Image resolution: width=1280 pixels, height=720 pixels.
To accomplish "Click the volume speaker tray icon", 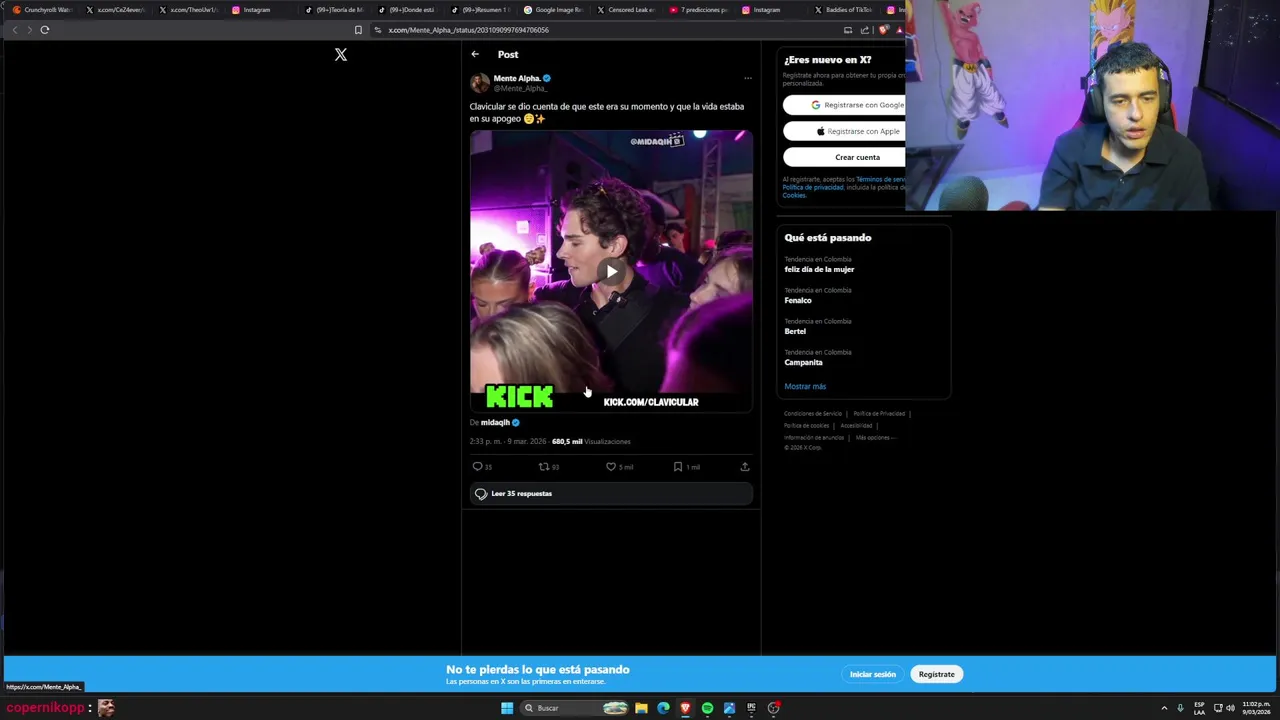I will [x=1230, y=708].
